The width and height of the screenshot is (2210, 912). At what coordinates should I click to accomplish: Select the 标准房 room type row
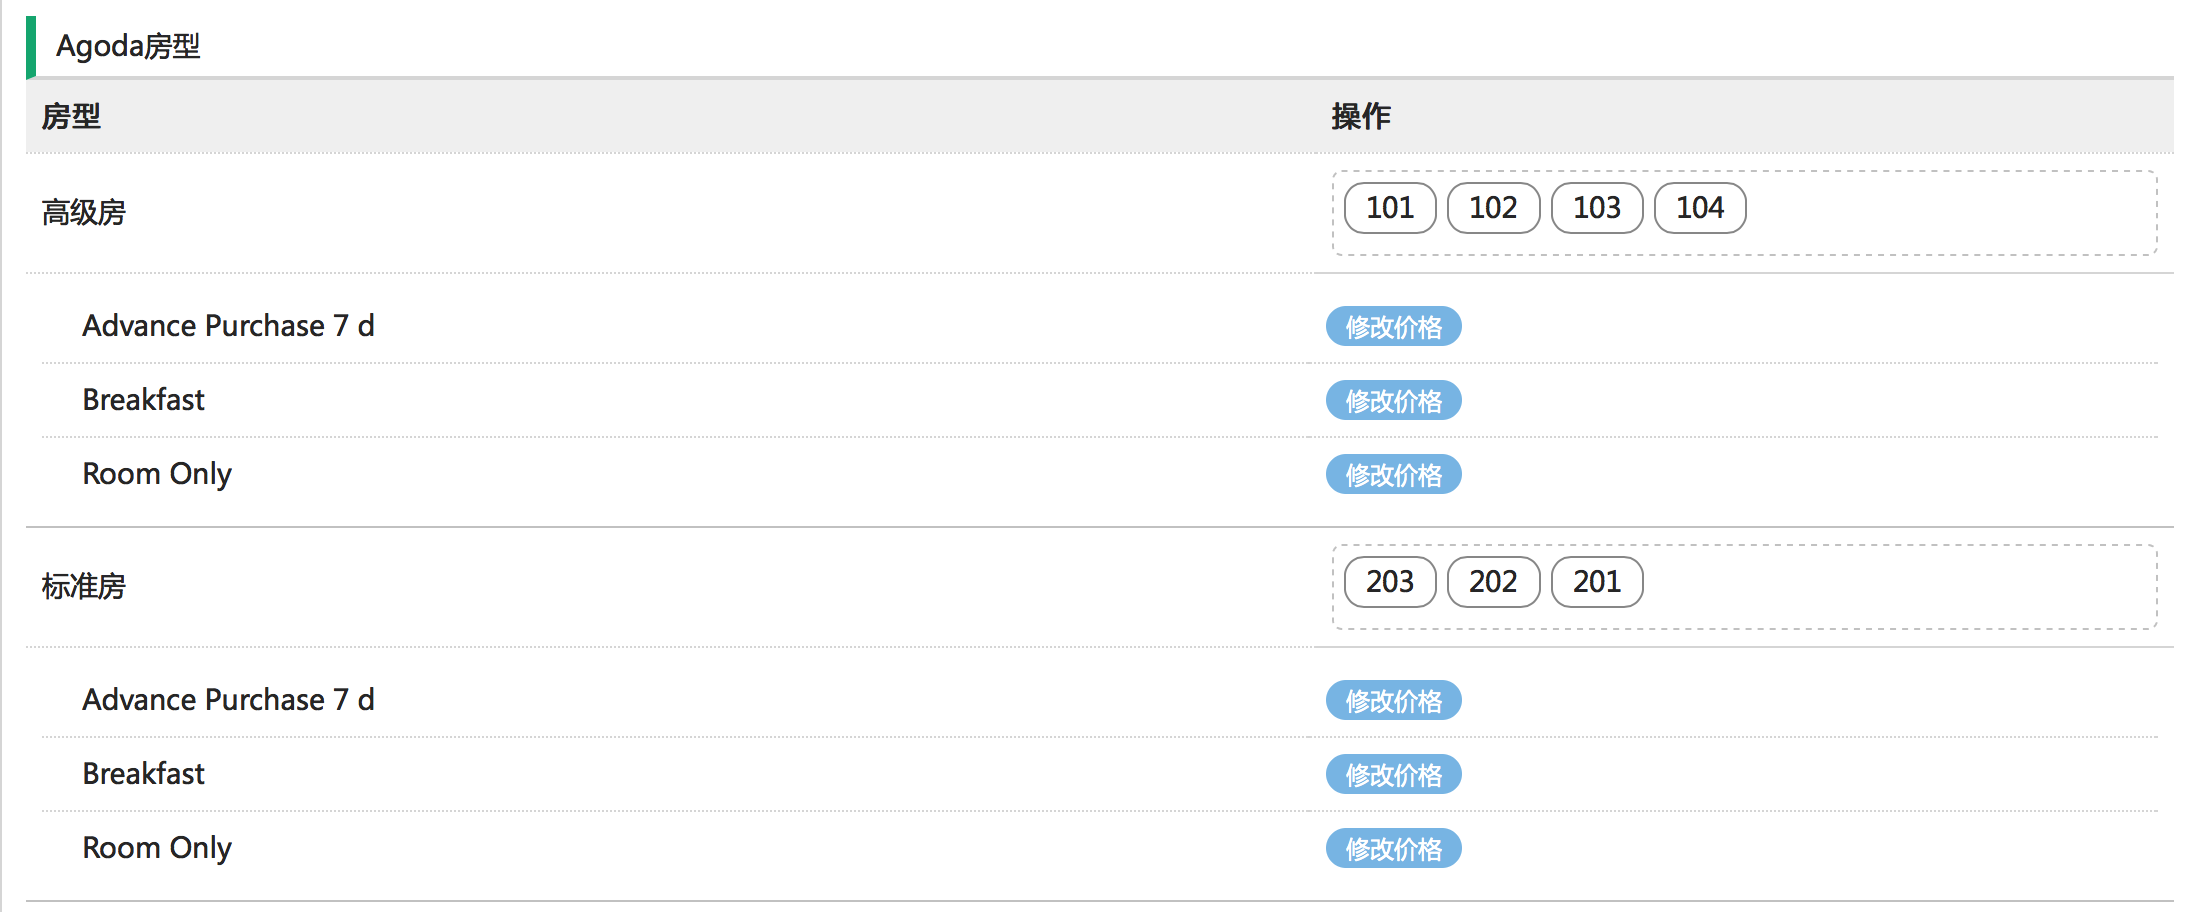click(x=84, y=587)
